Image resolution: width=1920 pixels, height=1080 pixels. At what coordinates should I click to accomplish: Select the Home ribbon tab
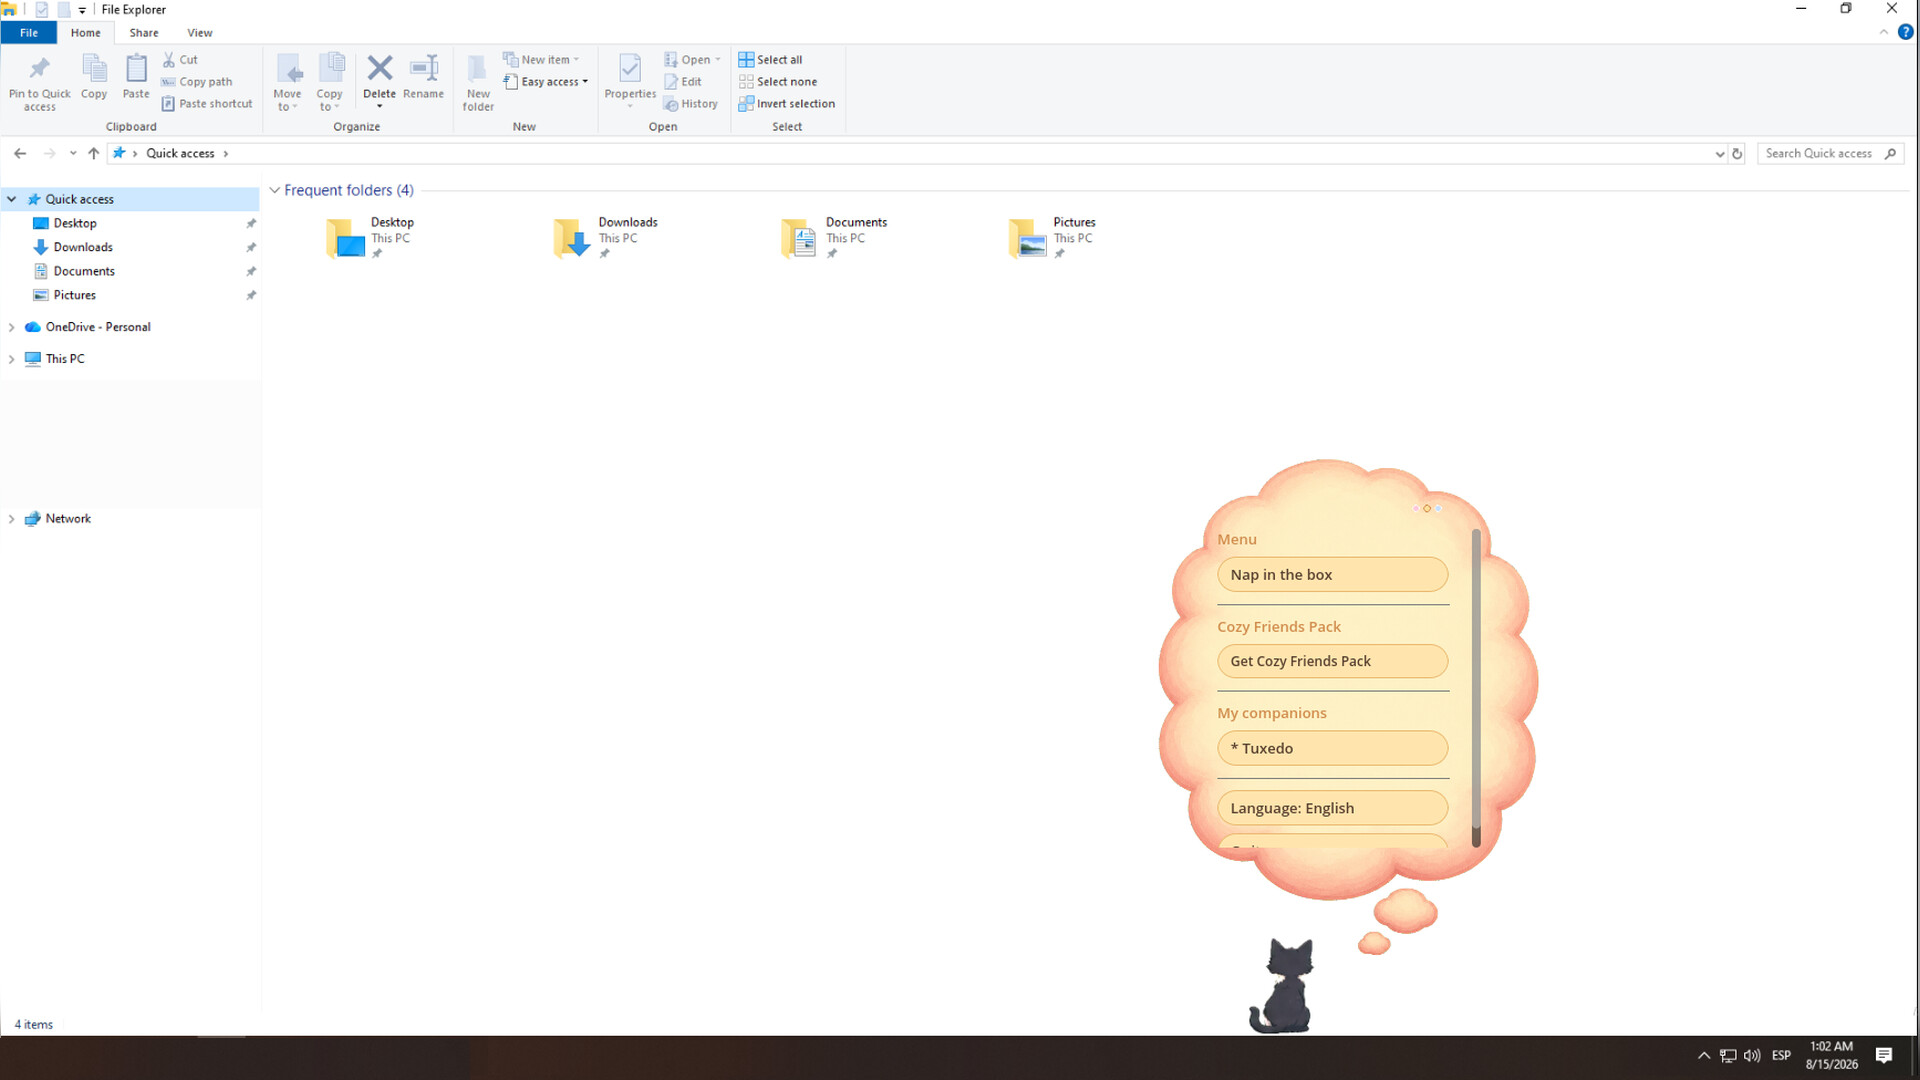tap(86, 33)
